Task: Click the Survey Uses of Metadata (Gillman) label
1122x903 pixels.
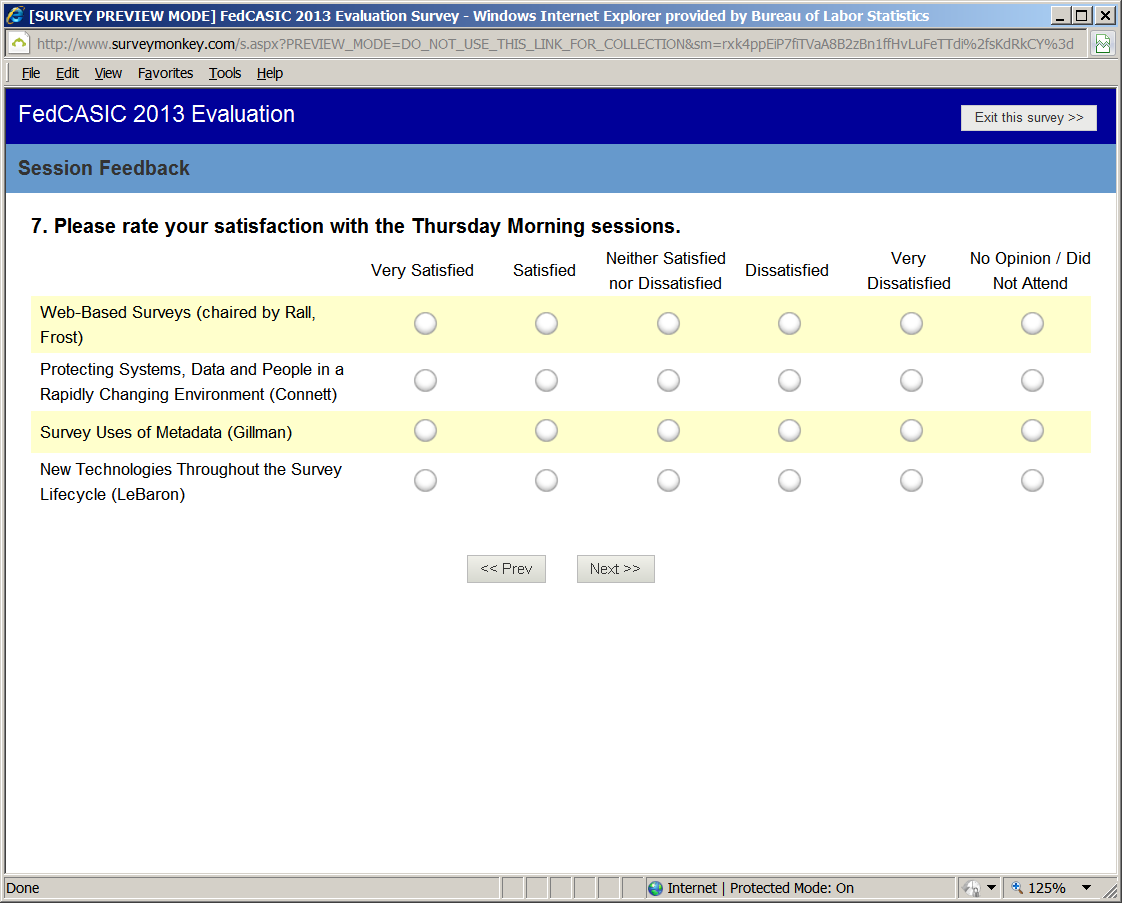Action: tap(166, 432)
